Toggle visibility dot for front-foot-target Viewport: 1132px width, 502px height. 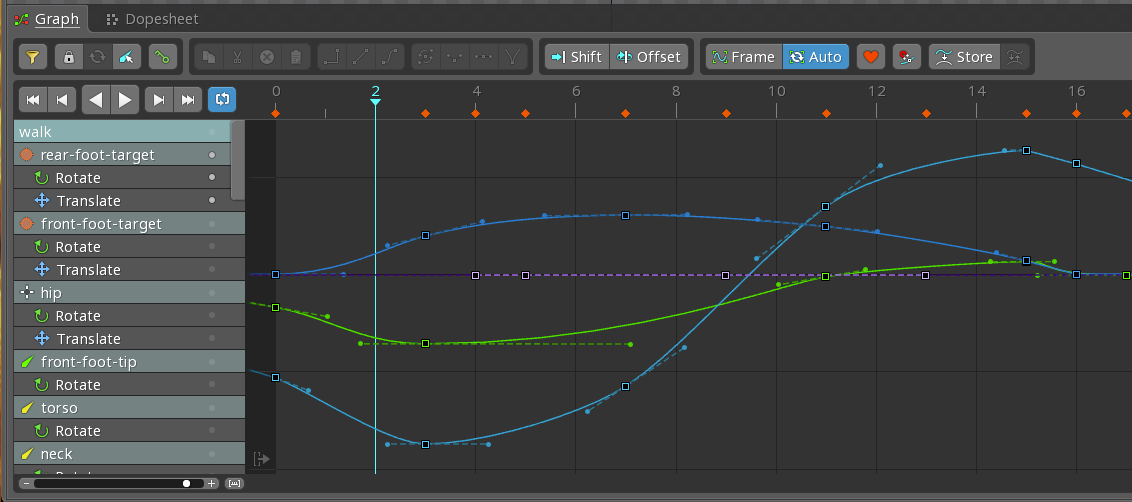click(x=212, y=224)
